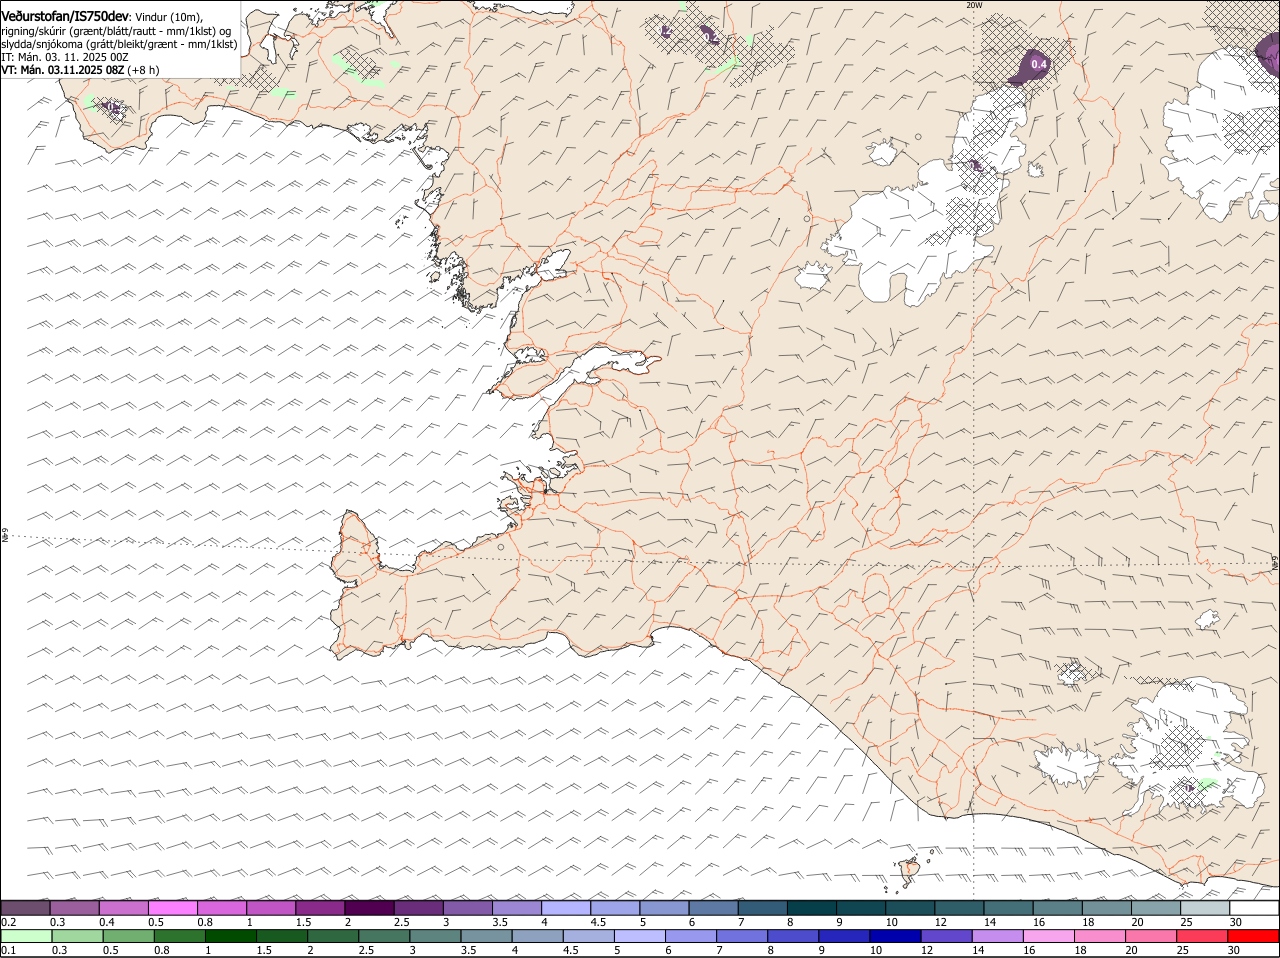Pick the grey-teal 20 swatch in upper legend row
The width and height of the screenshot is (1280, 958).
click(x=1156, y=907)
